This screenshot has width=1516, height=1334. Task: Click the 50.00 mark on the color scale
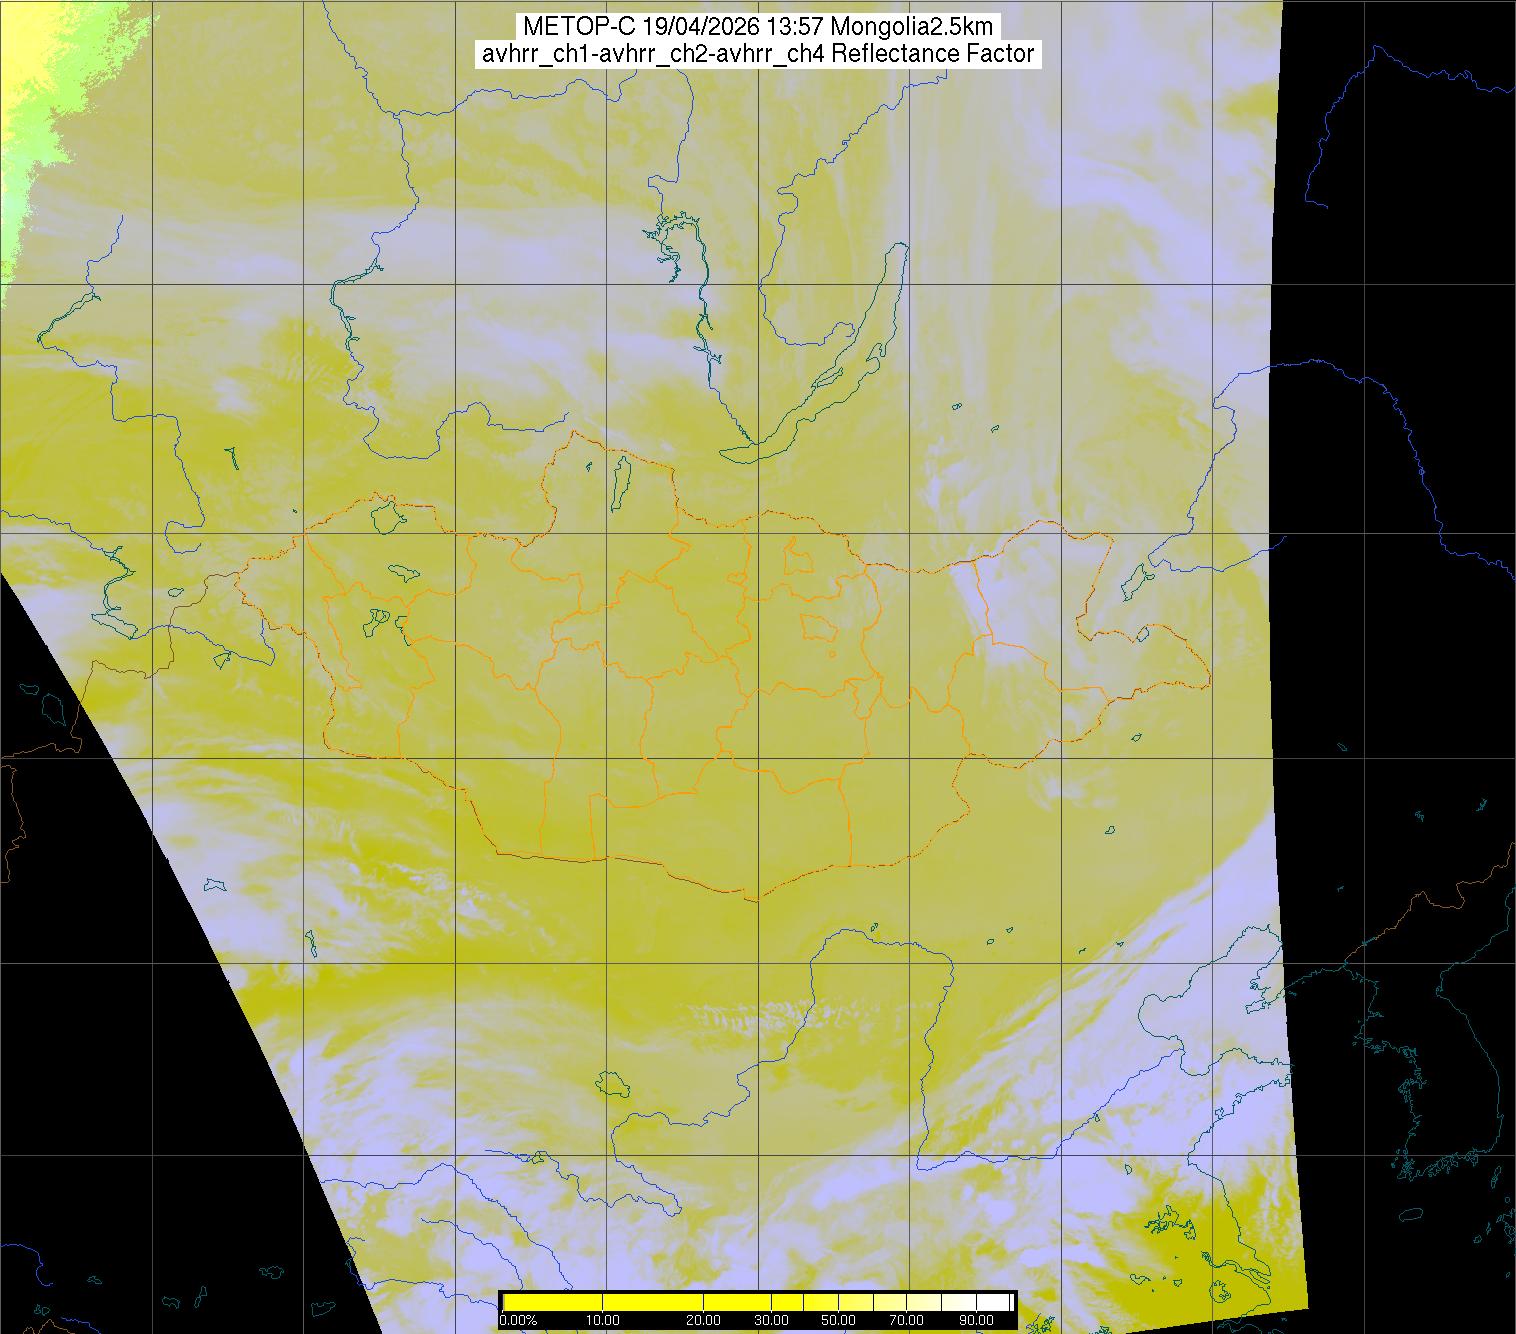(837, 1320)
